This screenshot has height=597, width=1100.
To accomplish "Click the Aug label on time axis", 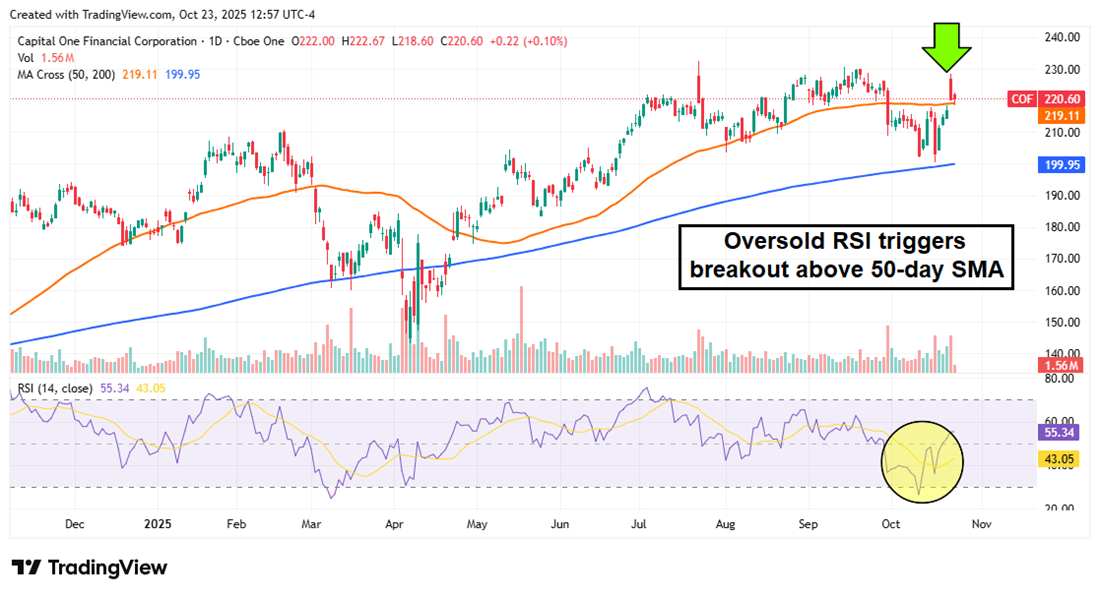I will point(725,524).
